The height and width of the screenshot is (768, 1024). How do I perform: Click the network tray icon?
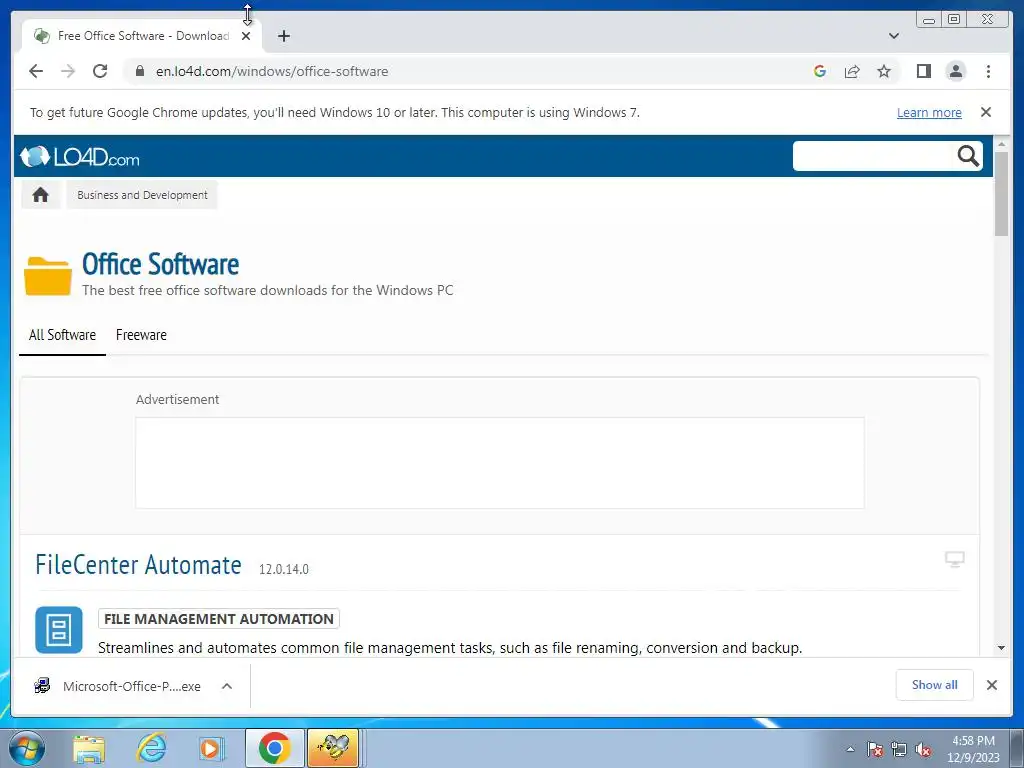click(899, 749)
